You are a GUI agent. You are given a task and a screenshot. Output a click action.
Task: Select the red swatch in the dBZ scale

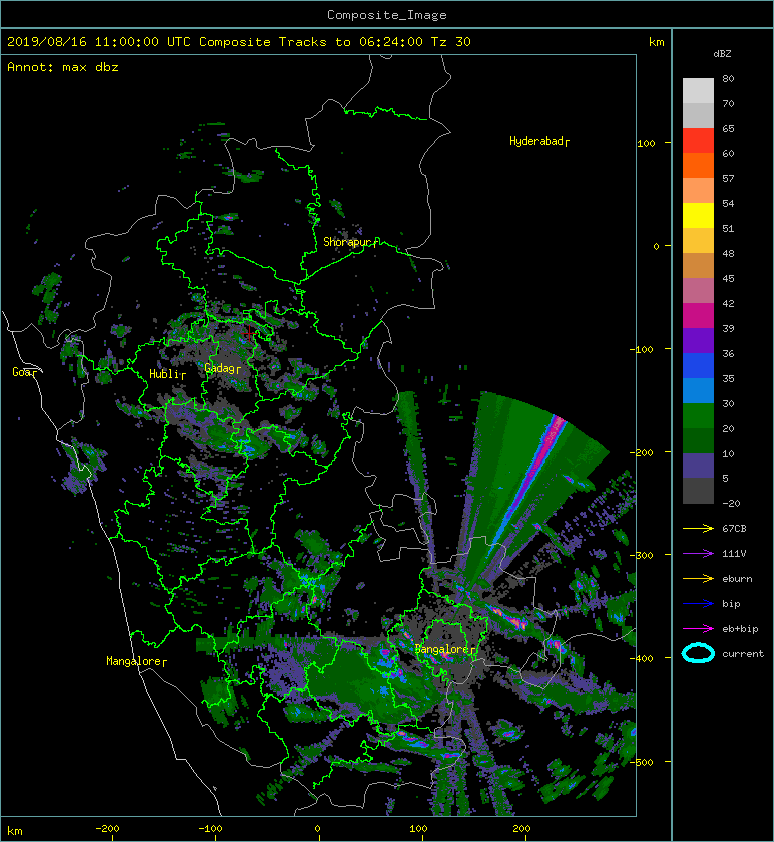pyautogui.click(x=698, y=141)
